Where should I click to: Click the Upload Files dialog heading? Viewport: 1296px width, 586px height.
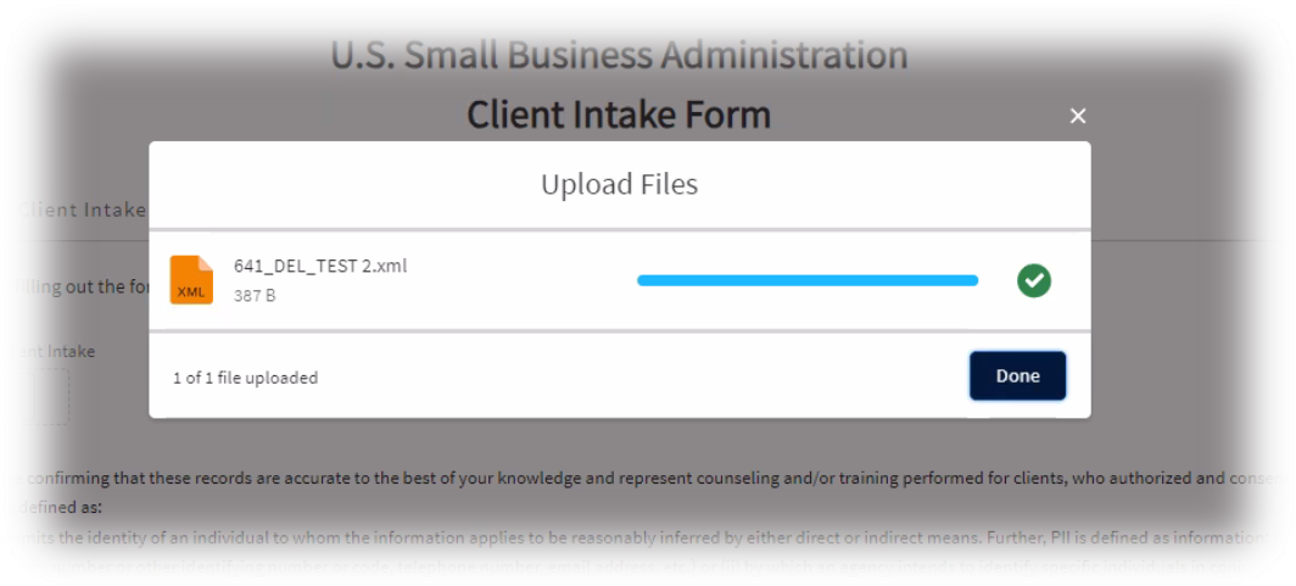pos(619,184)
